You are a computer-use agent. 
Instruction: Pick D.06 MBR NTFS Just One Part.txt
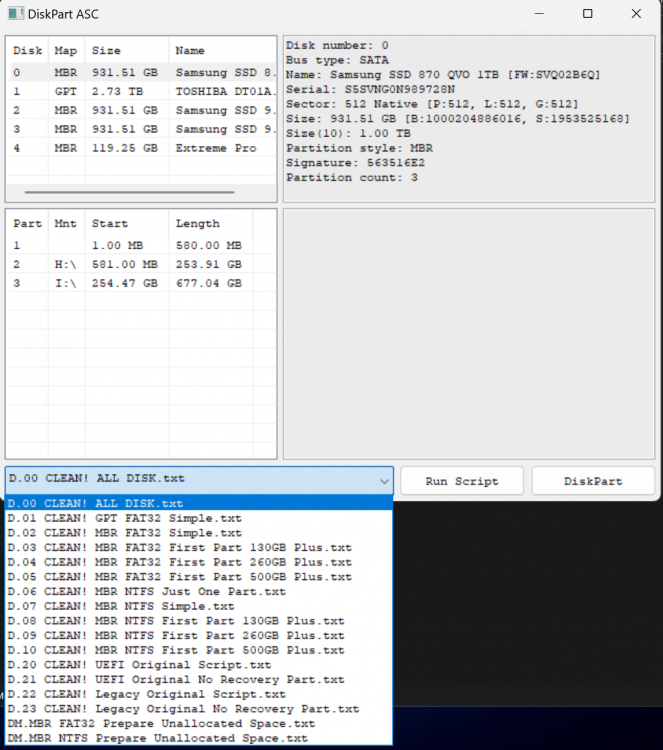click(199, 592)
